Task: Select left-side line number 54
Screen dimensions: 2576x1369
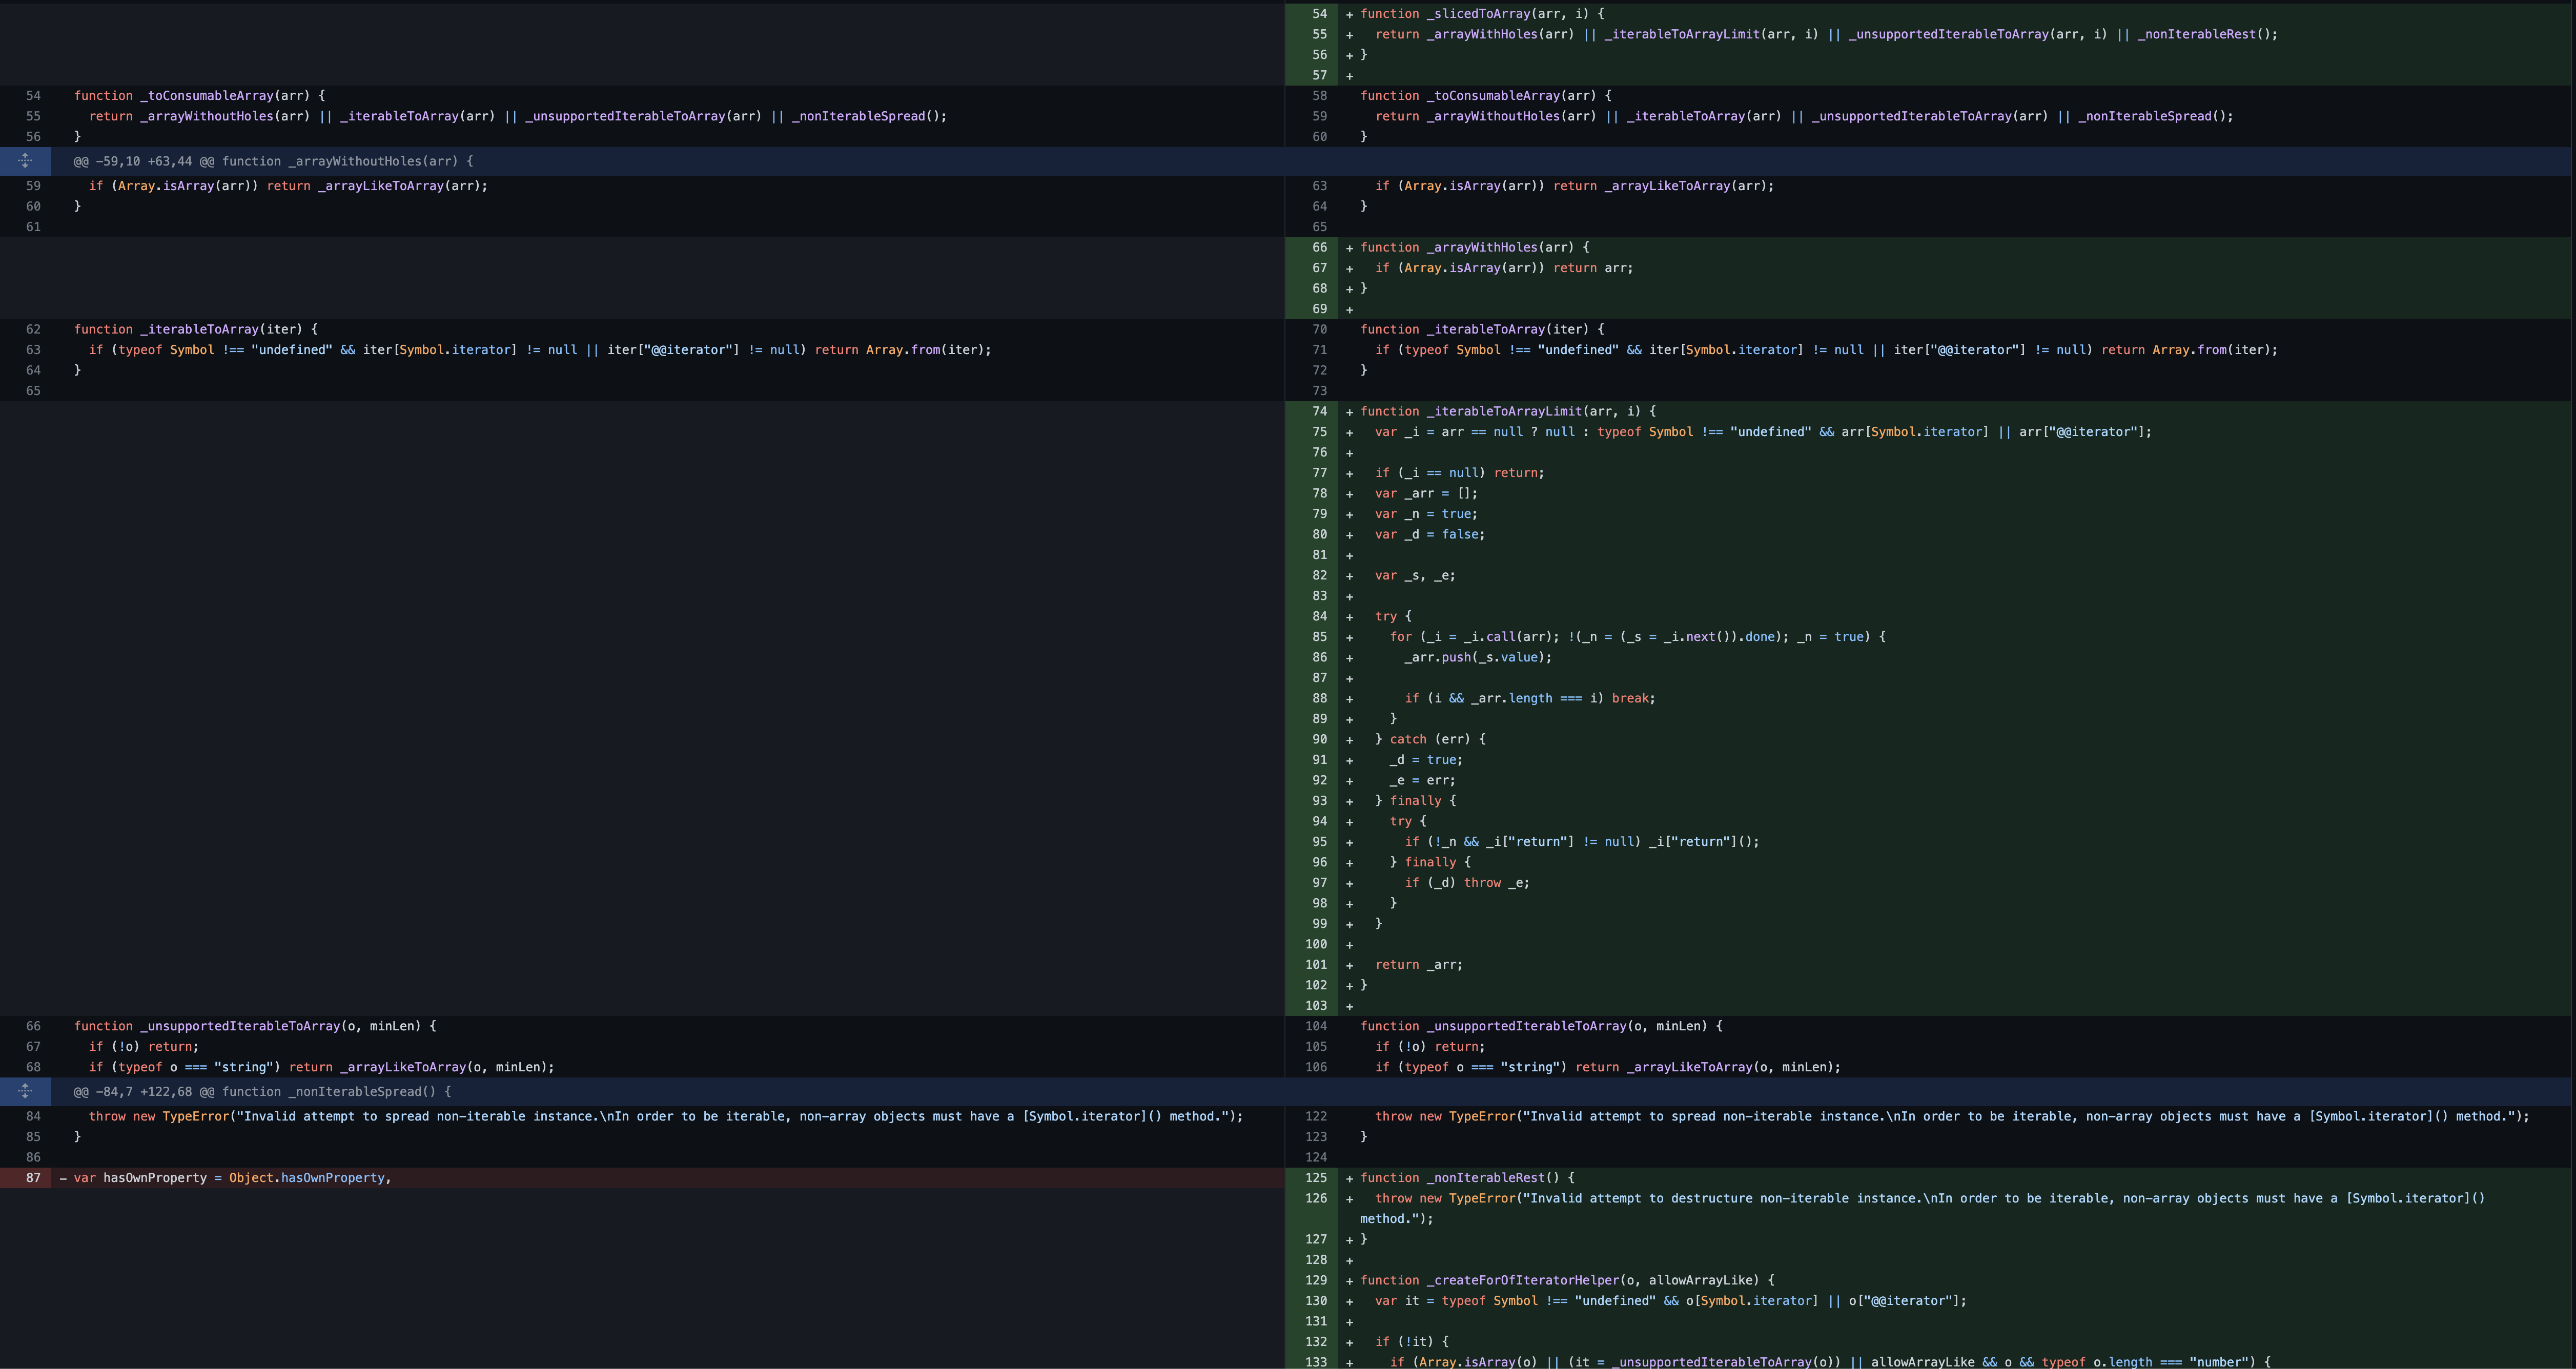Action: click(33, 96)
